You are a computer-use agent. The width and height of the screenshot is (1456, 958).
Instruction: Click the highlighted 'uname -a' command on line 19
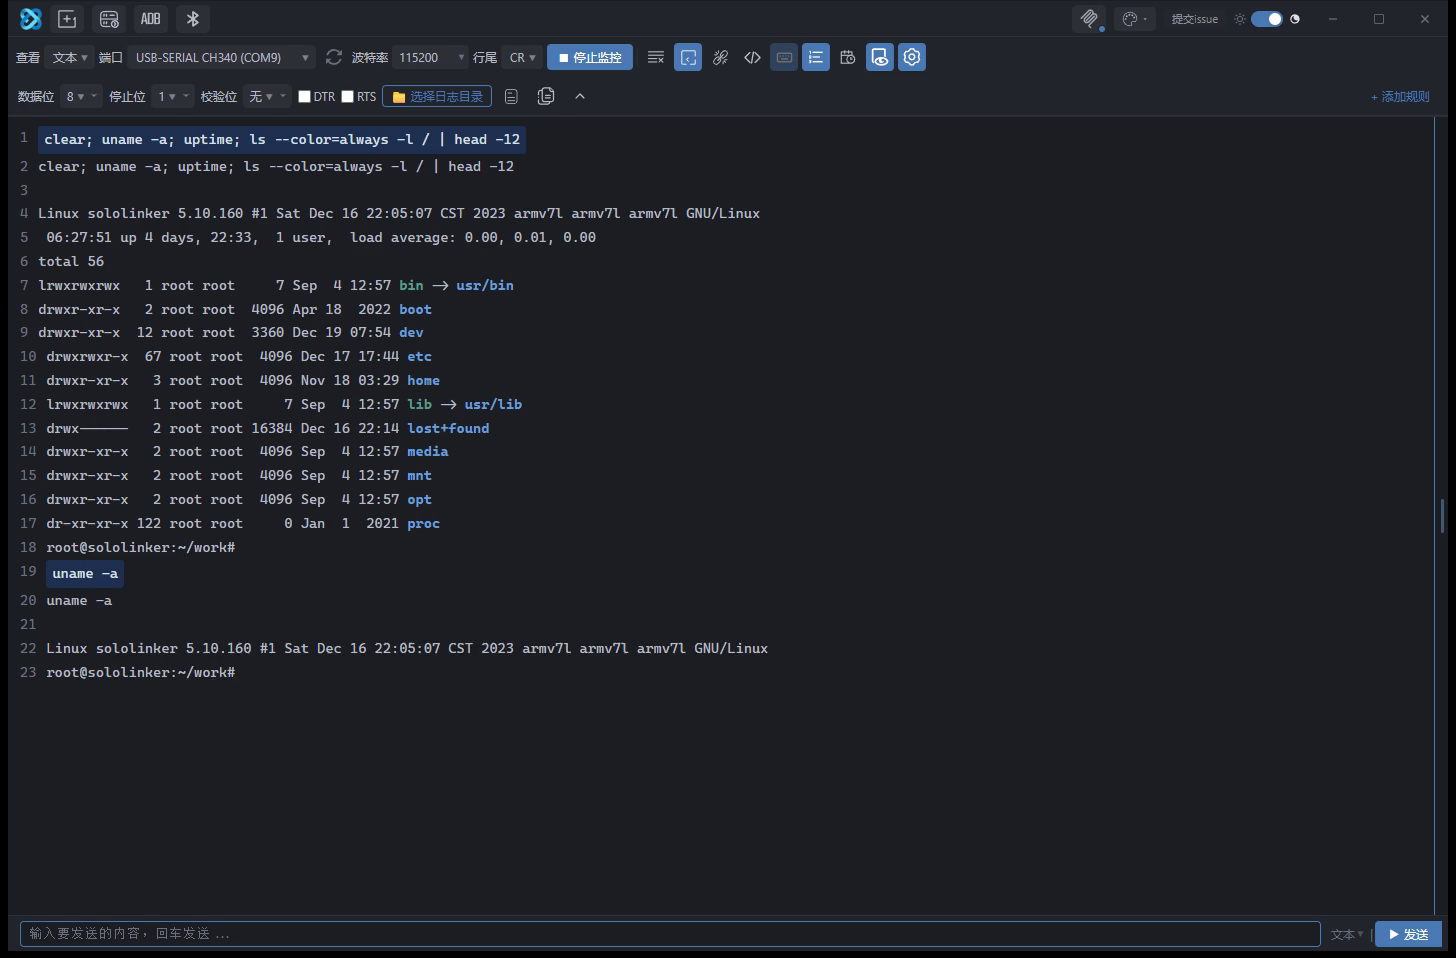(85, 573)
